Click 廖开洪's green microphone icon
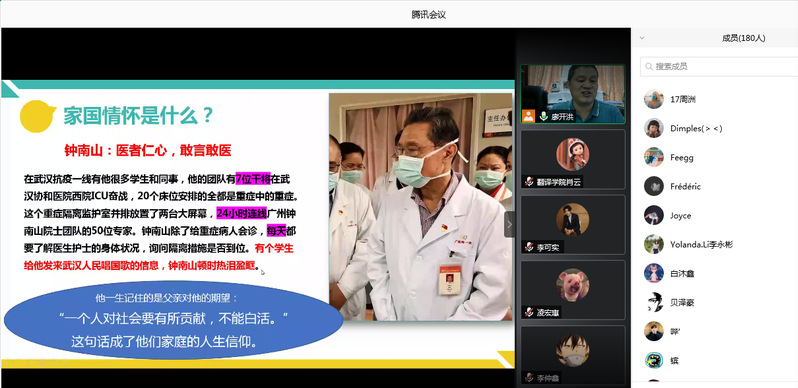The height and width of the screenshot is (388, 798). (543, 116)
